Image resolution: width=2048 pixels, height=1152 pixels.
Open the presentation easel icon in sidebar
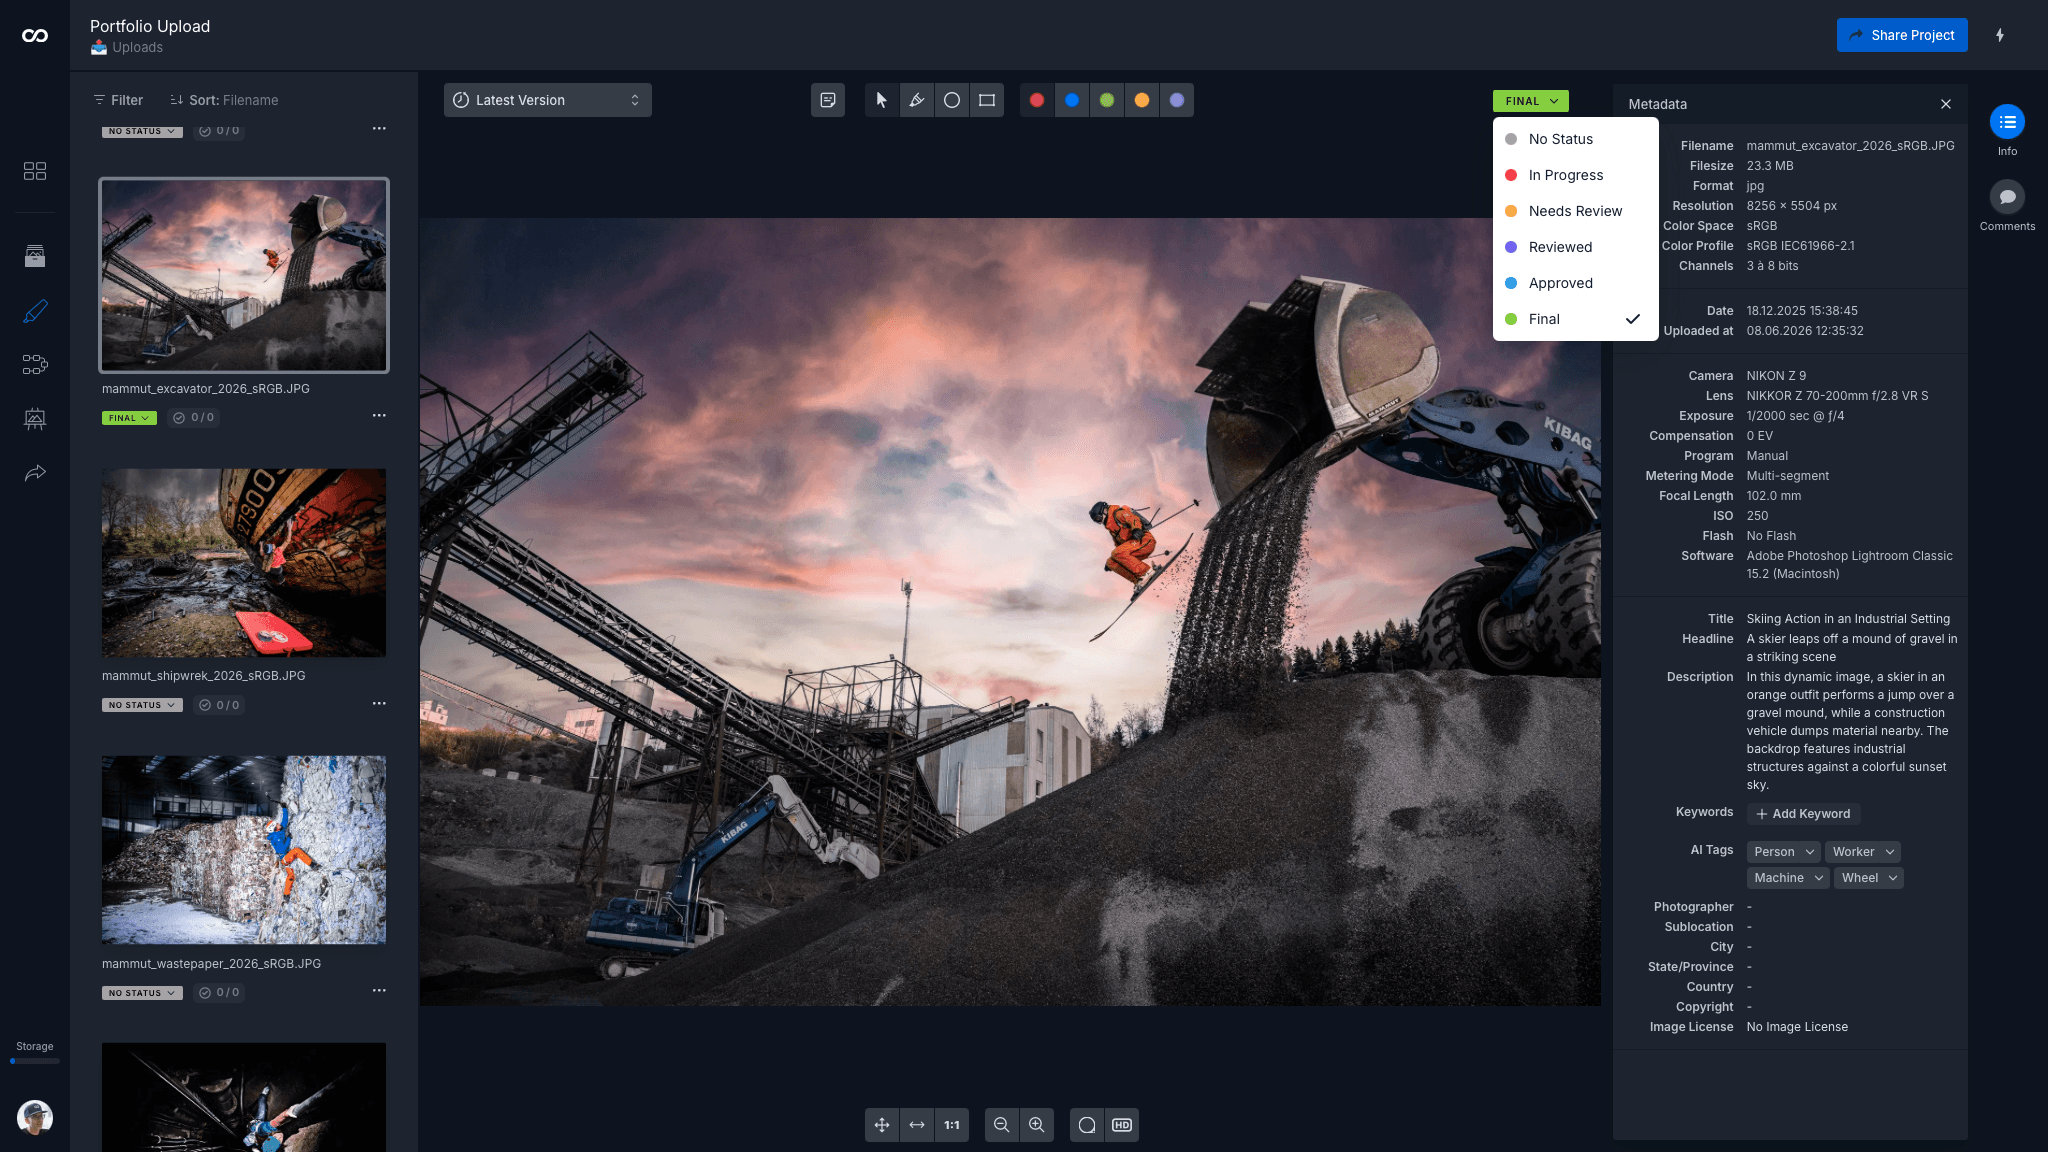[35, 418]
